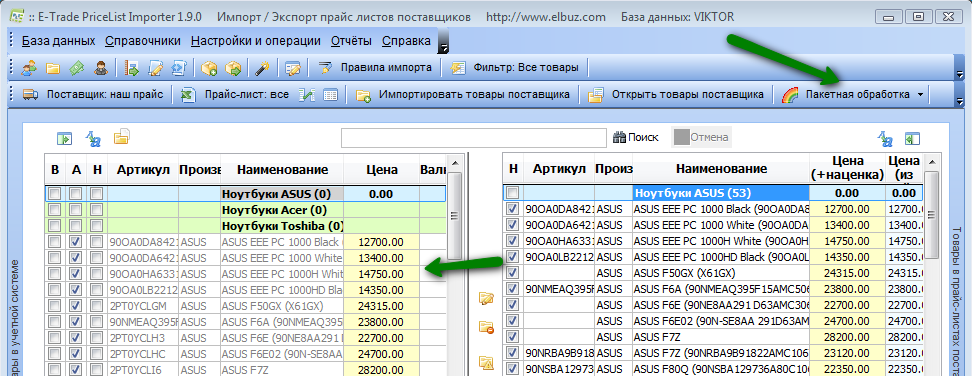Open the Пакетная обработка dropdown arrow
This screenshot has height=376, width=972.
tap(920, 95)
